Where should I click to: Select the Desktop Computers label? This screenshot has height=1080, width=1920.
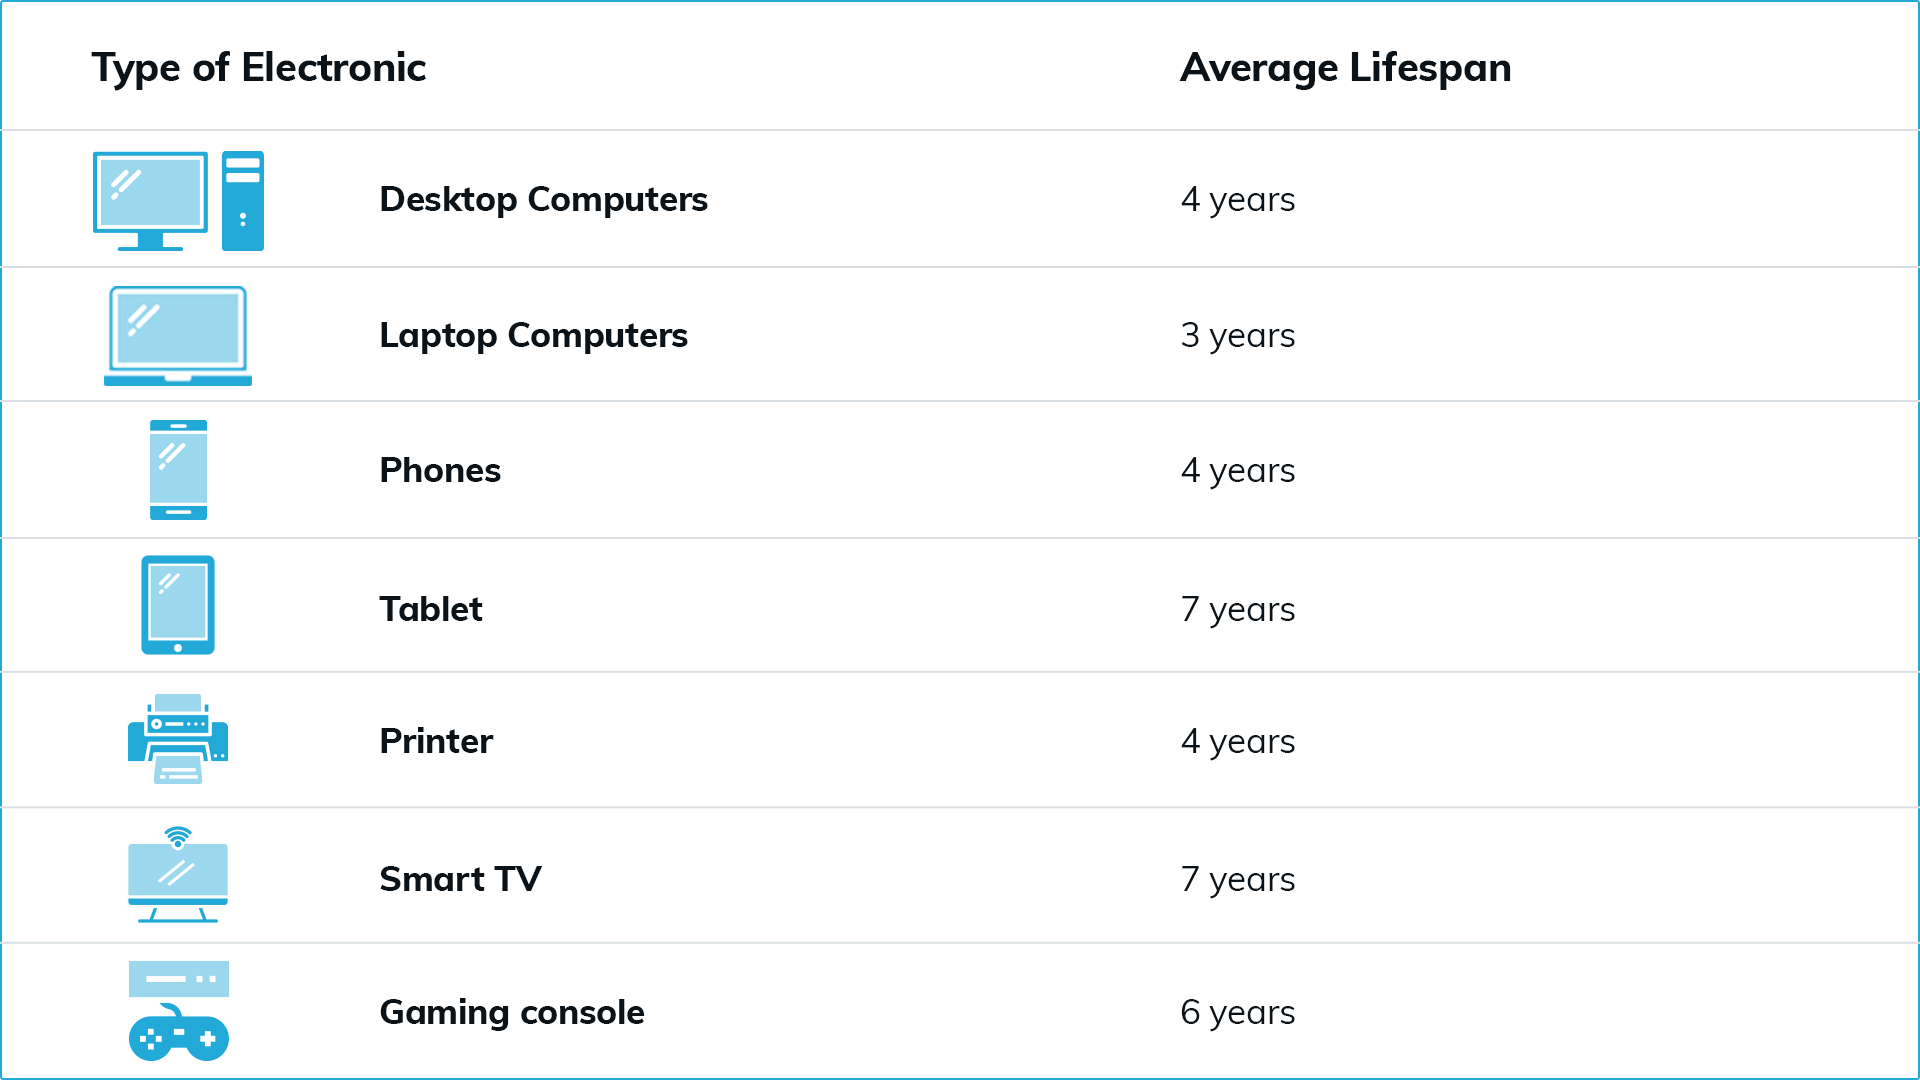[544, 200]
